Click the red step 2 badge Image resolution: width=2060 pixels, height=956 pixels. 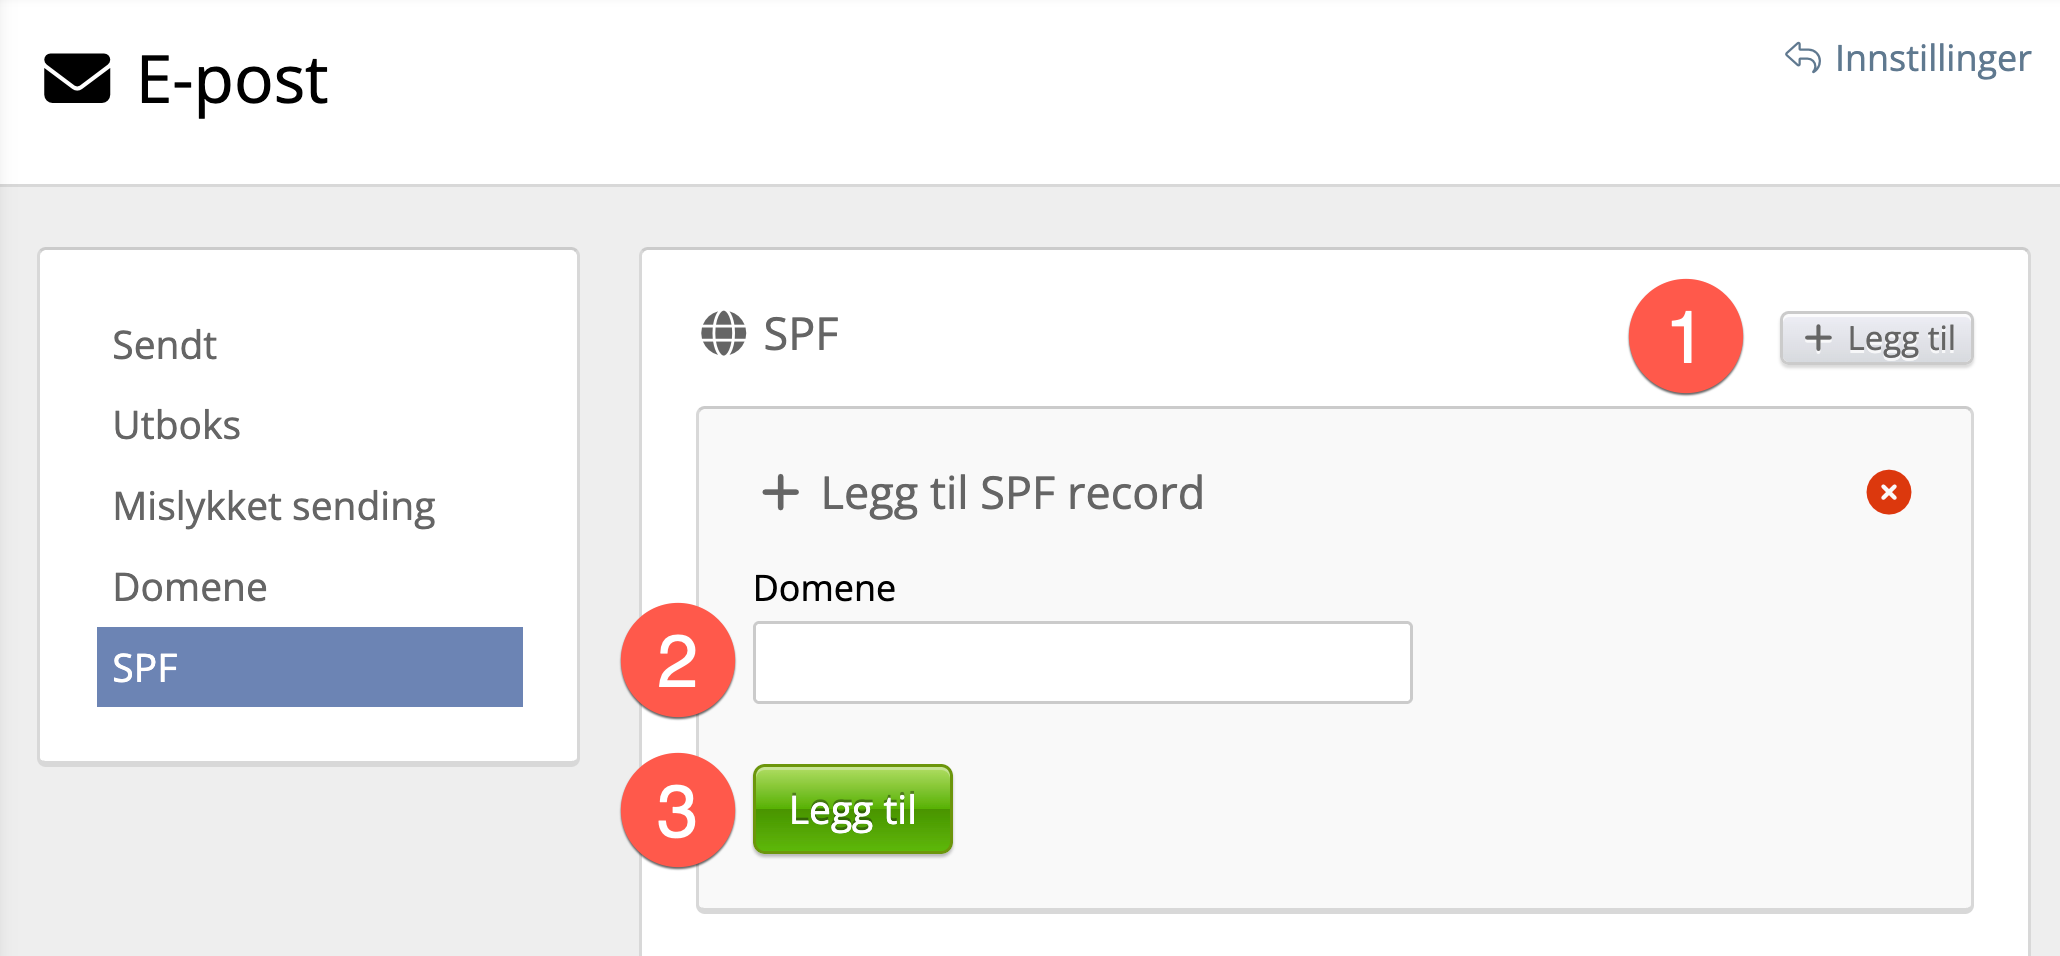pos(678,661)
